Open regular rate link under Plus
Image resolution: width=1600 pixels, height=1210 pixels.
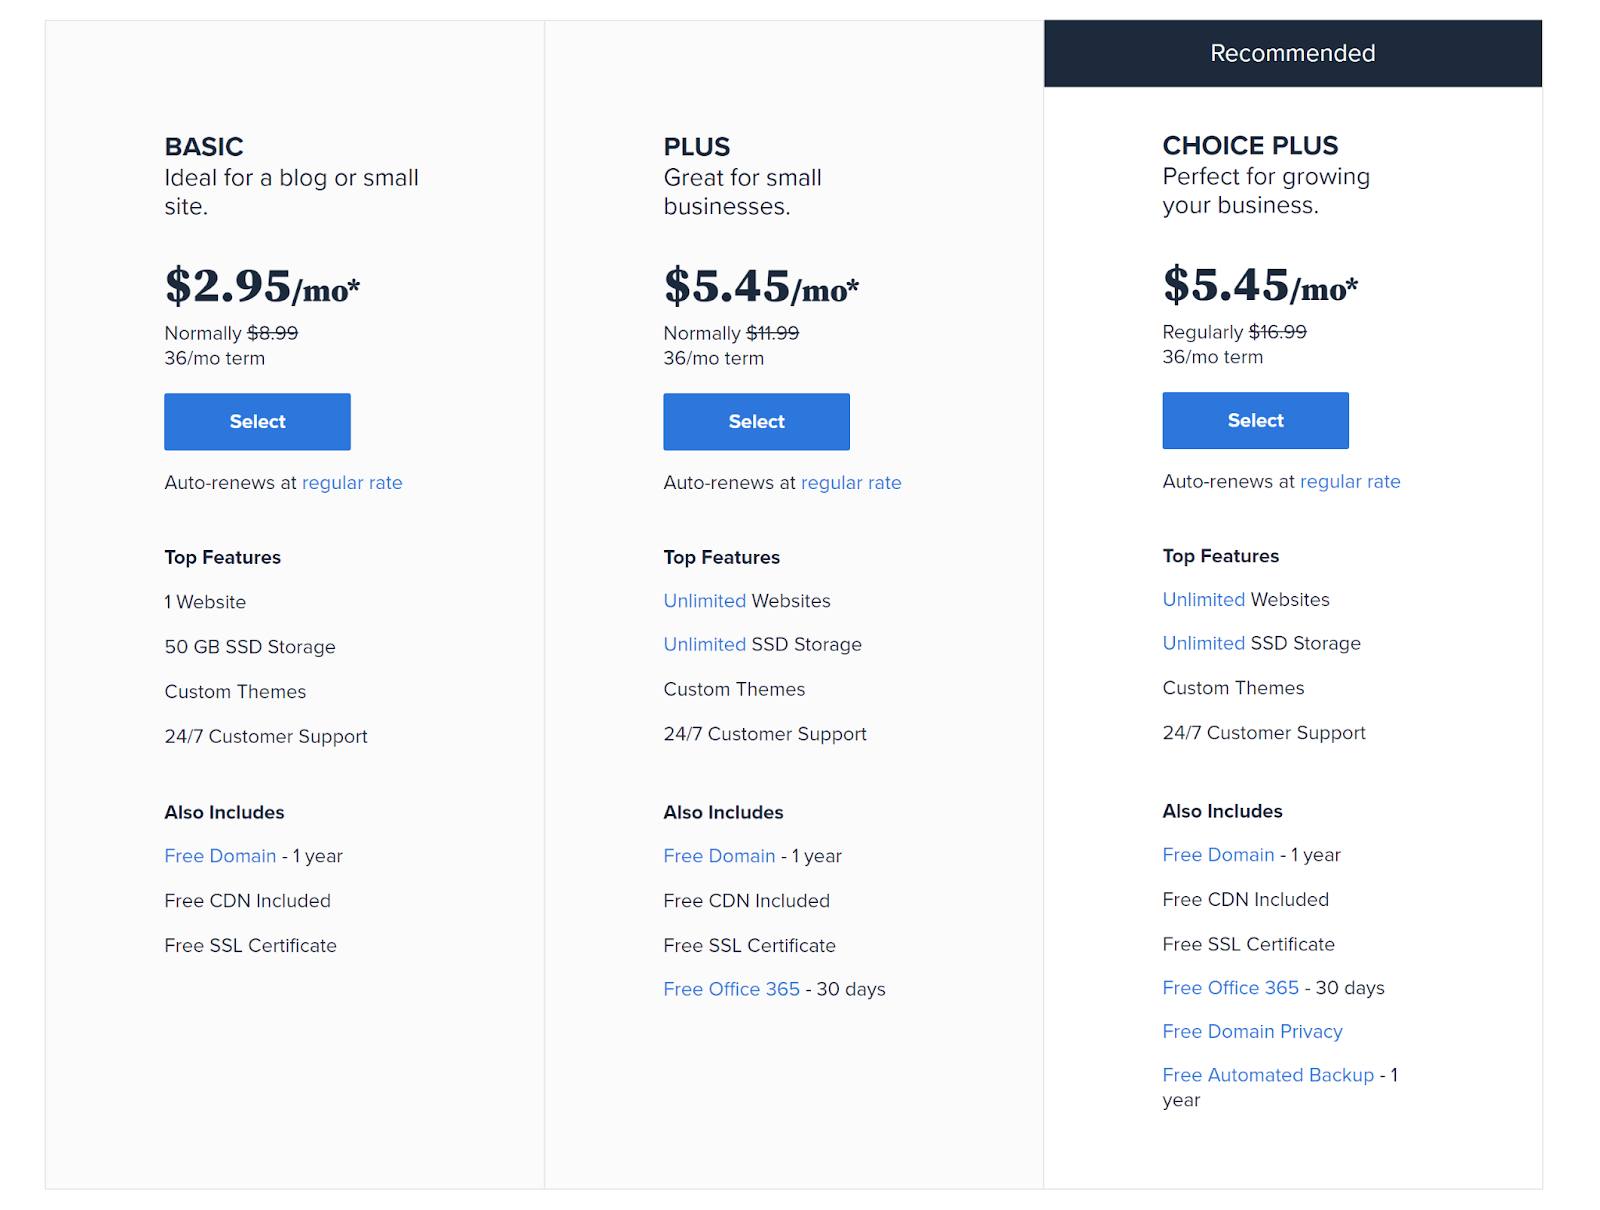pos(851,483)
